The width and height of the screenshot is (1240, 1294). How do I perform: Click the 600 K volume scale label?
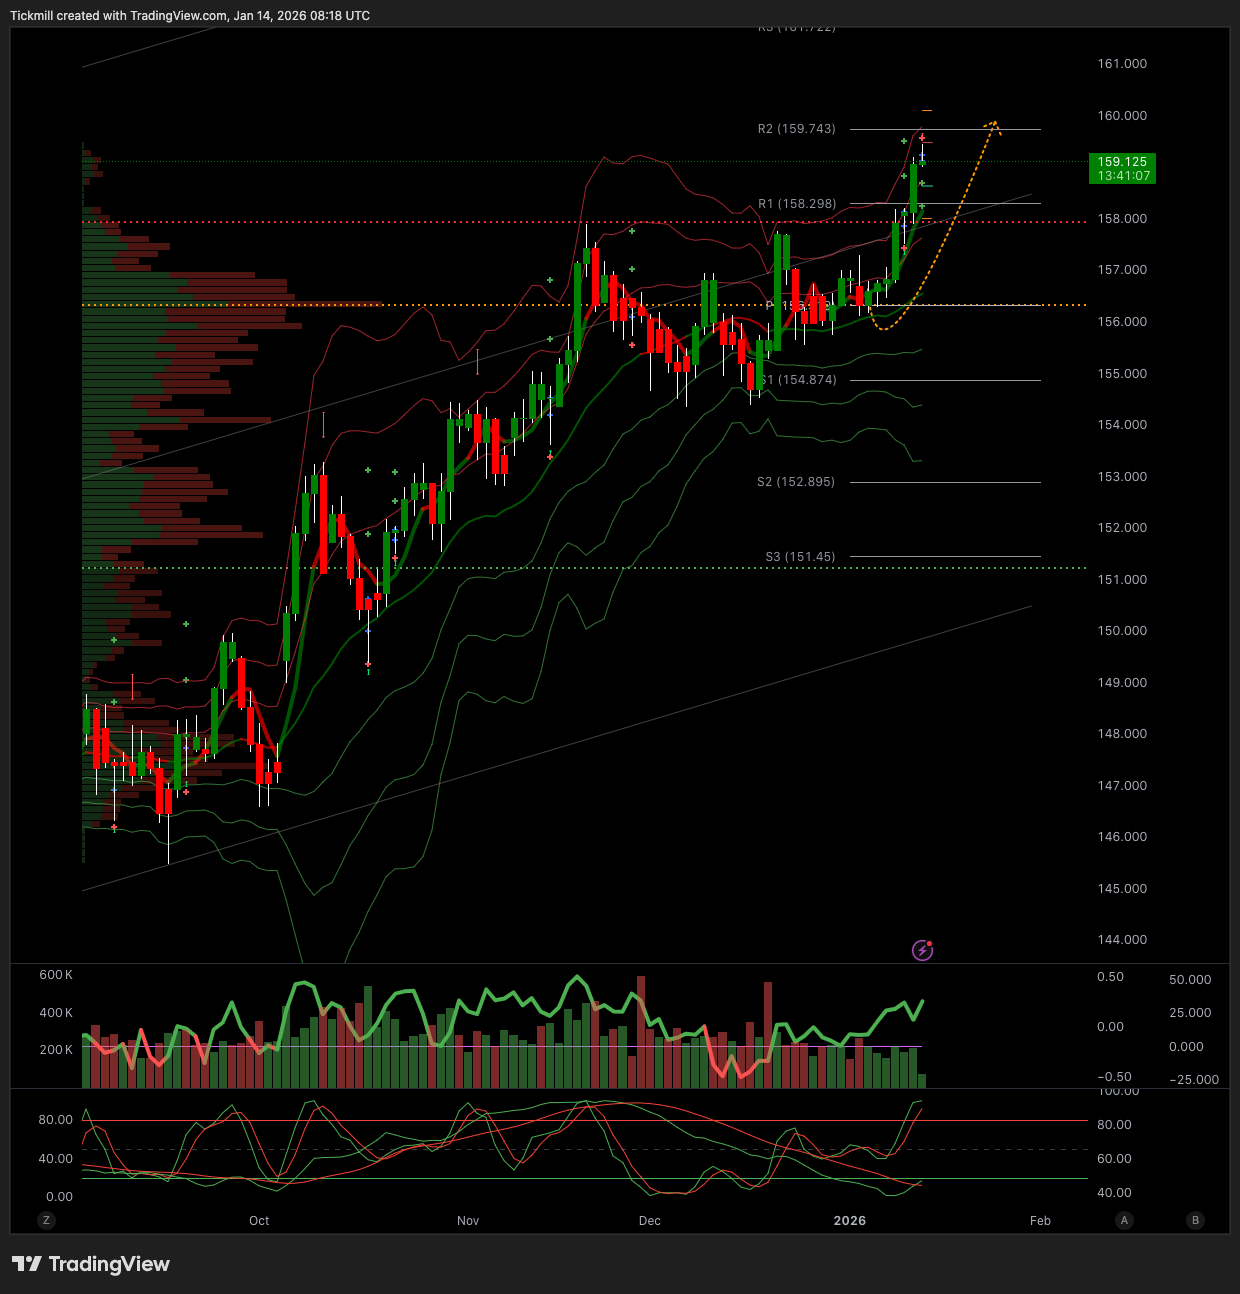click(x=56, y=975)
